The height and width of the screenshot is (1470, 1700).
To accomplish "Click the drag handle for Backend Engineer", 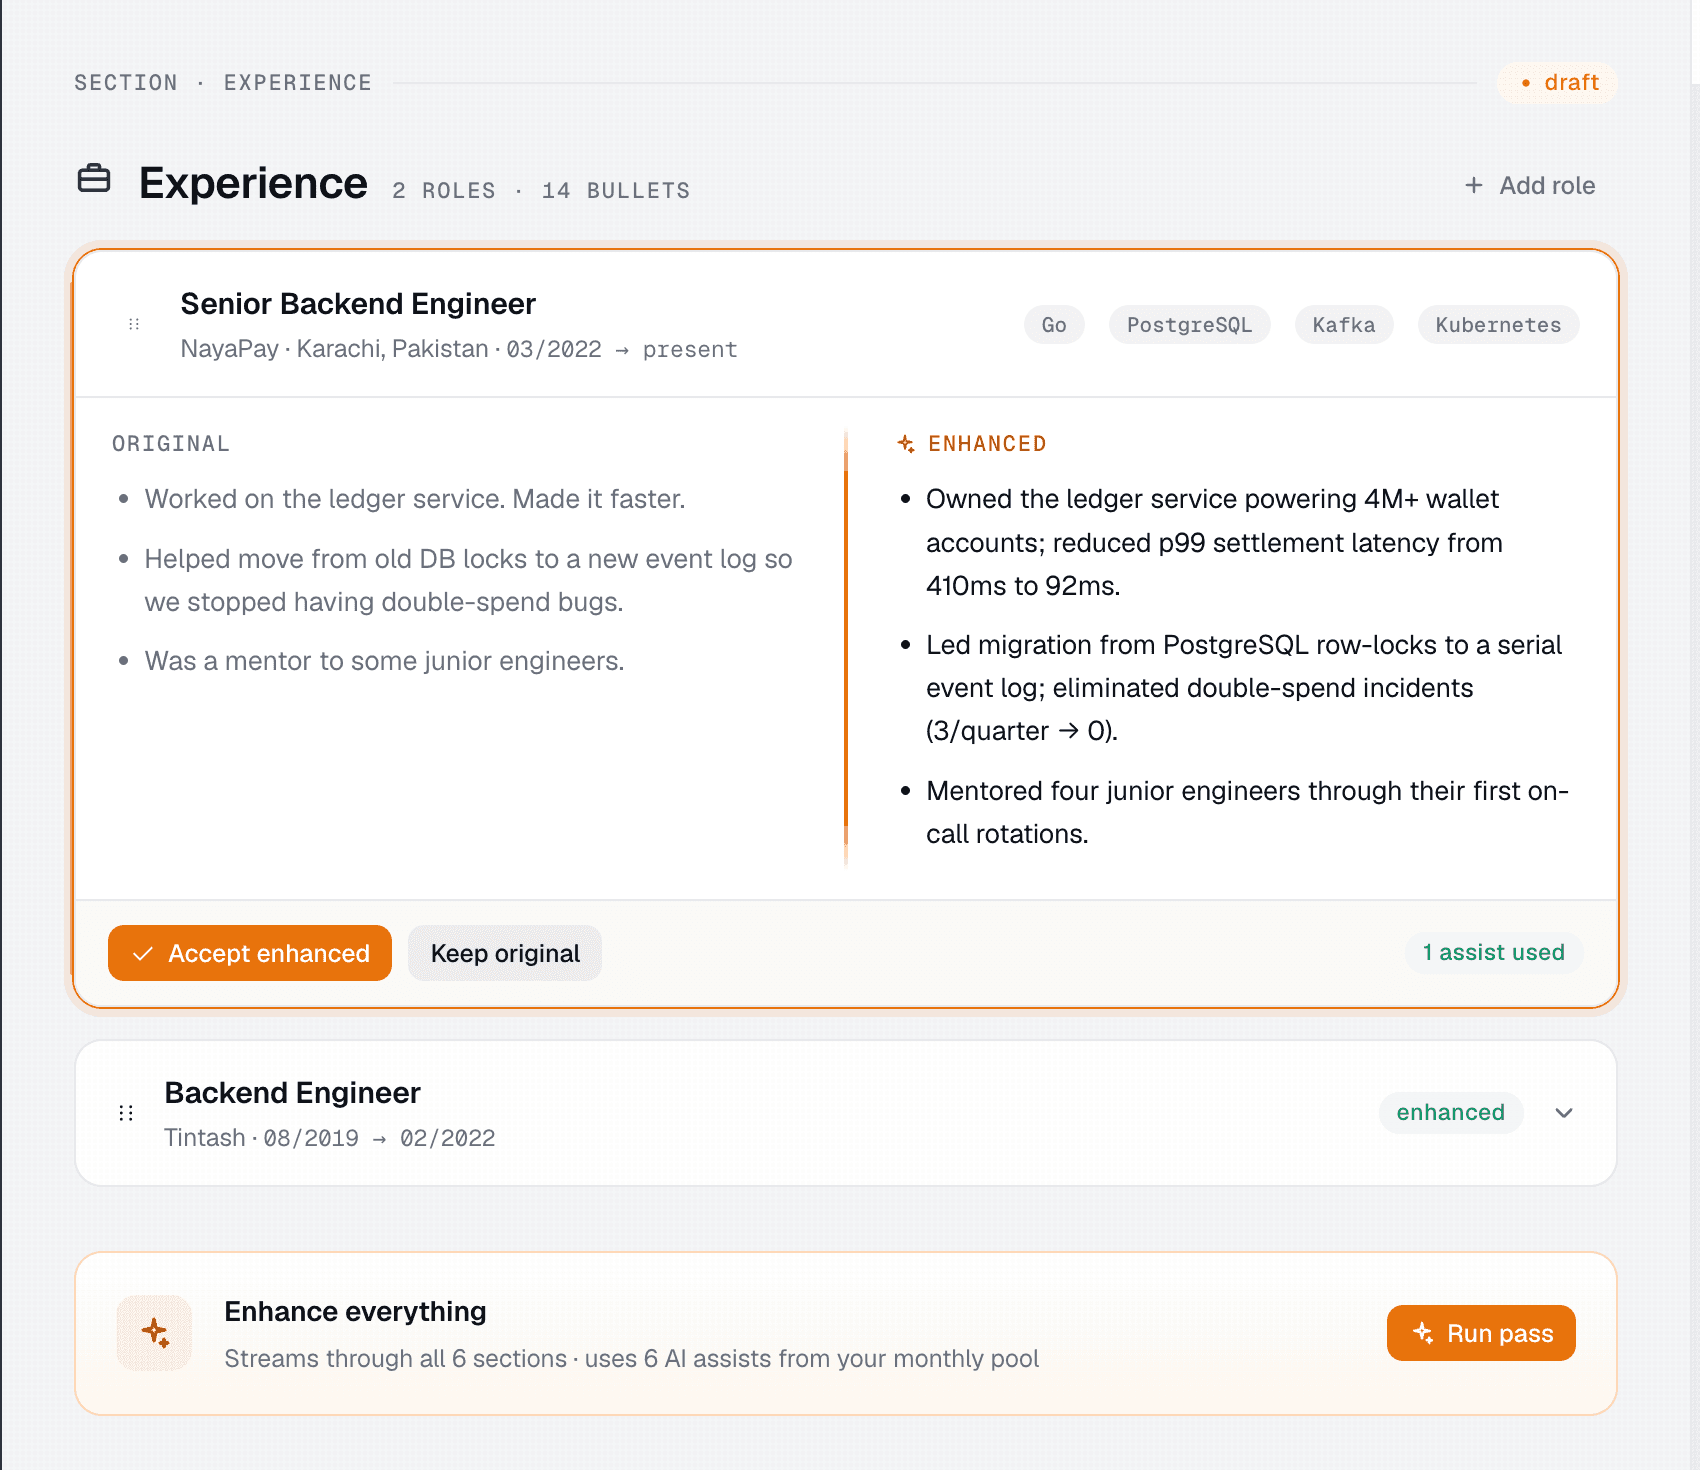I will coord(126,1113).
